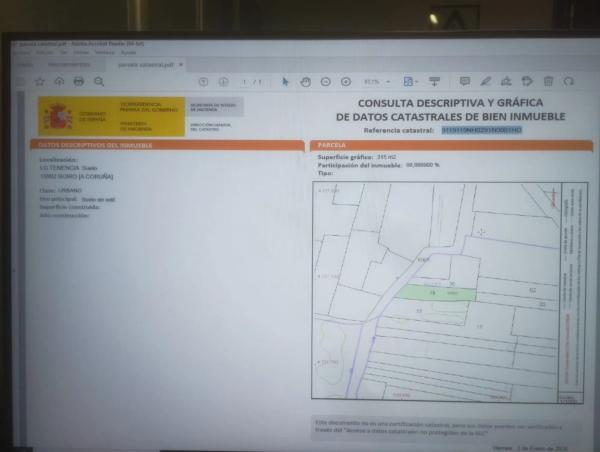The height and width of the screenshot is (452, 600).
Task: Select the highlight pen tool
Action: (x=486, y=81)
